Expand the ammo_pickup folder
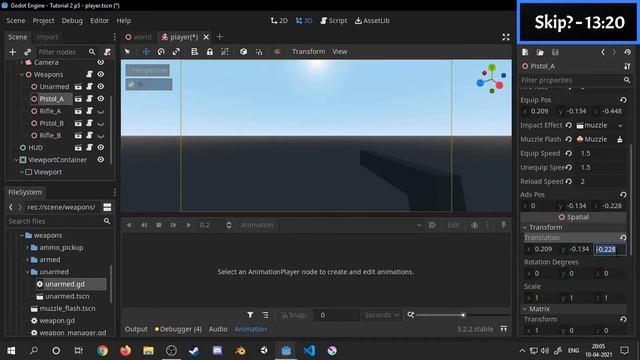Image resolution: width=640 pixels, height=360 pixels. [27, 248]
